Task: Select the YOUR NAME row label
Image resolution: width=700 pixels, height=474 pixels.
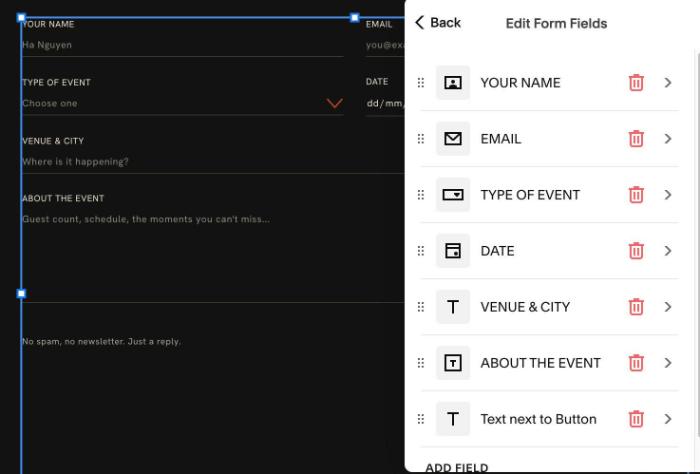Action: pyautogui.click(x=520, y=83)
